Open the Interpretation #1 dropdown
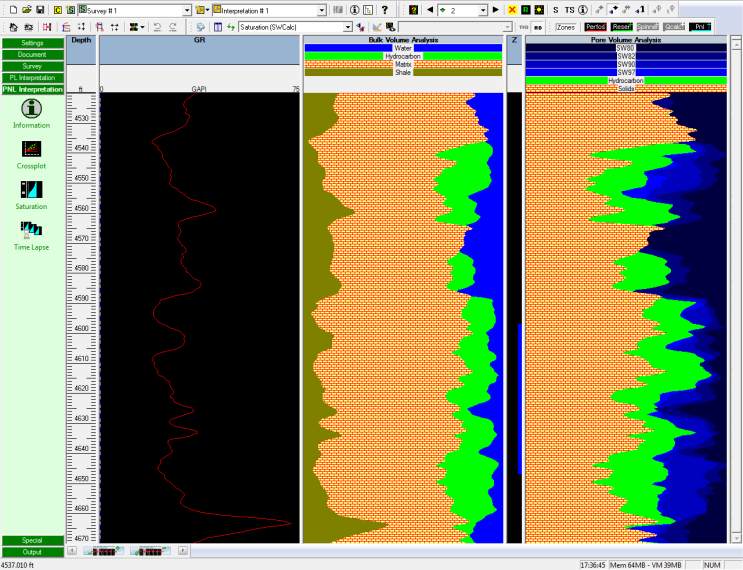This screenshot has width=743, height=570. tap(322, 10)
